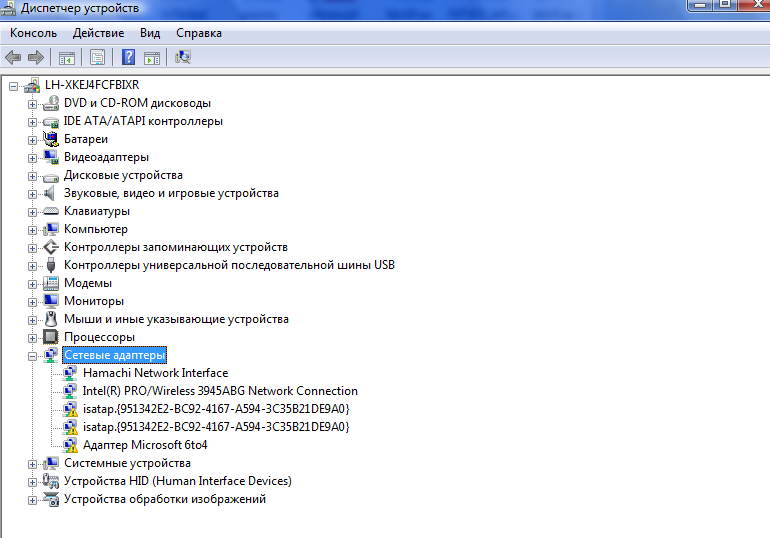Click the Forward arrow toolbar icon
The width and height of the screenshot is (770, 538).
pos(36,57)
